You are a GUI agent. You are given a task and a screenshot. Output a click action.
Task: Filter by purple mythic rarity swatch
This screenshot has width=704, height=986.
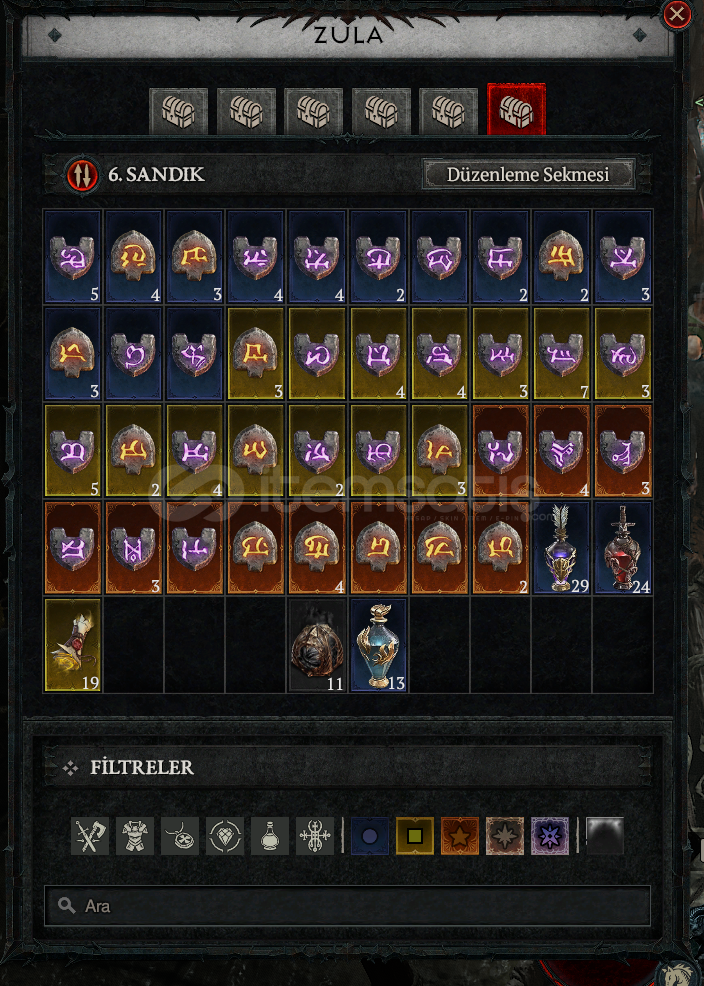[x=550, y=836]
